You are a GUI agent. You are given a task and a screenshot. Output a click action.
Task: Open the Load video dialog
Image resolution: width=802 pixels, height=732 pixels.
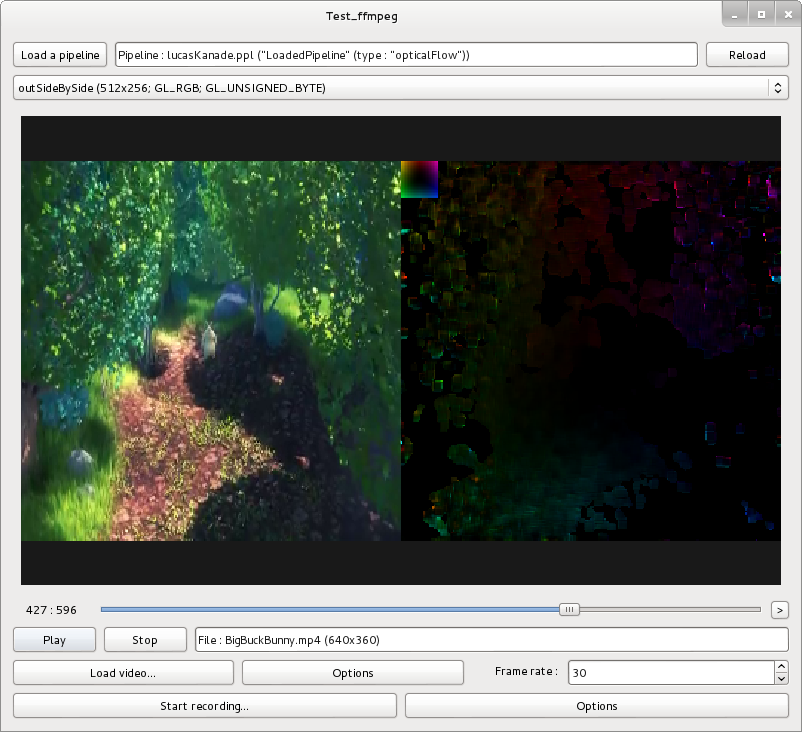123,673
